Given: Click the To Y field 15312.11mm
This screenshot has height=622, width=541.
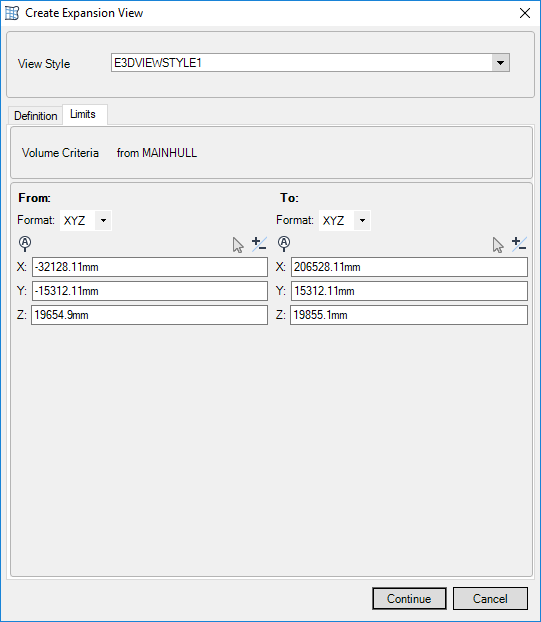Looking at the screenshot, I should tap(409, 291).
